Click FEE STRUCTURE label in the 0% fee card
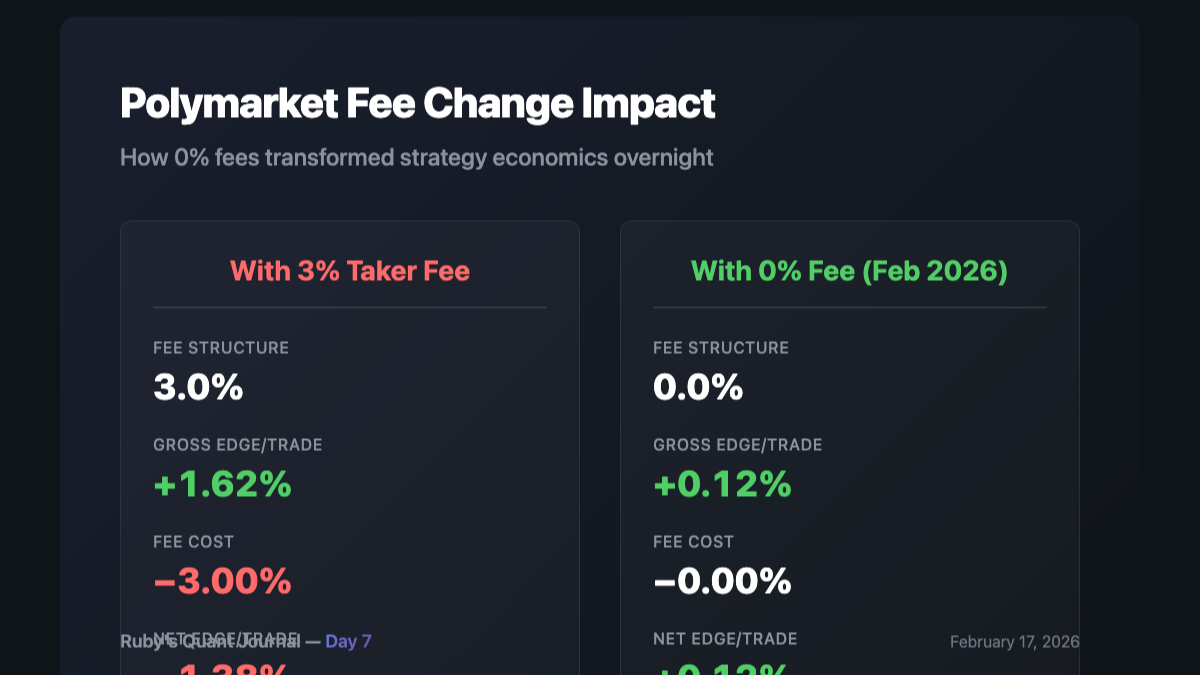Screen dimensions: 1200x675 [721, 348]
